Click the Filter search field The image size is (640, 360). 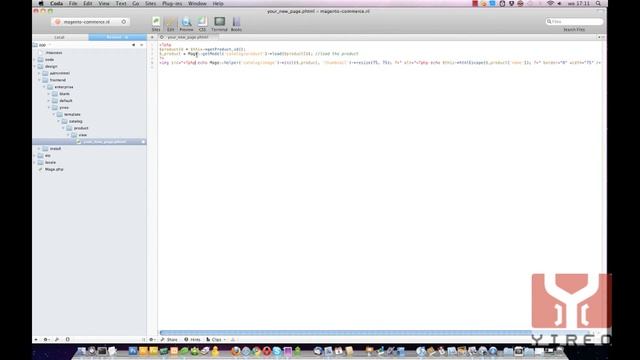574,21
